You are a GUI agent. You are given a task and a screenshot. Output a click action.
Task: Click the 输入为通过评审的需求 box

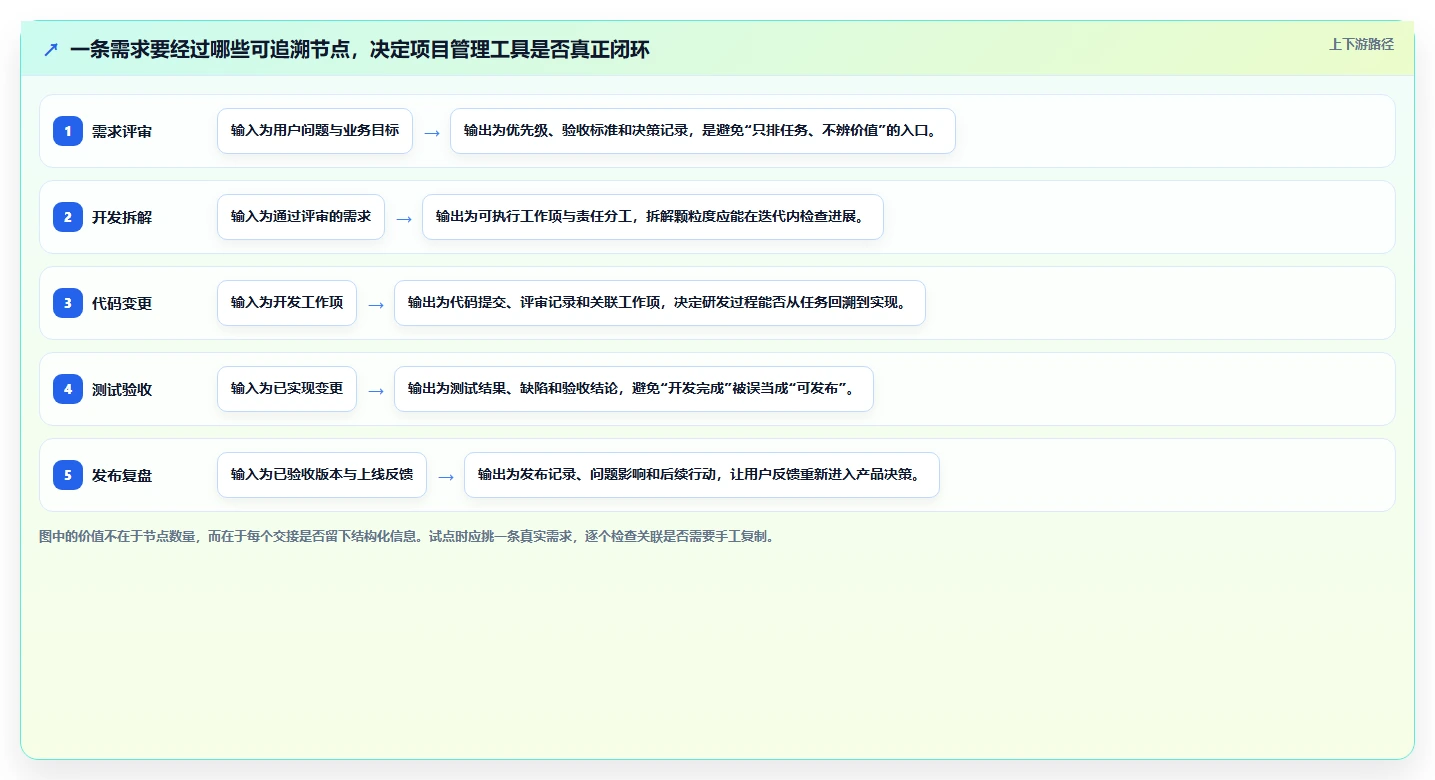point(301,217)
